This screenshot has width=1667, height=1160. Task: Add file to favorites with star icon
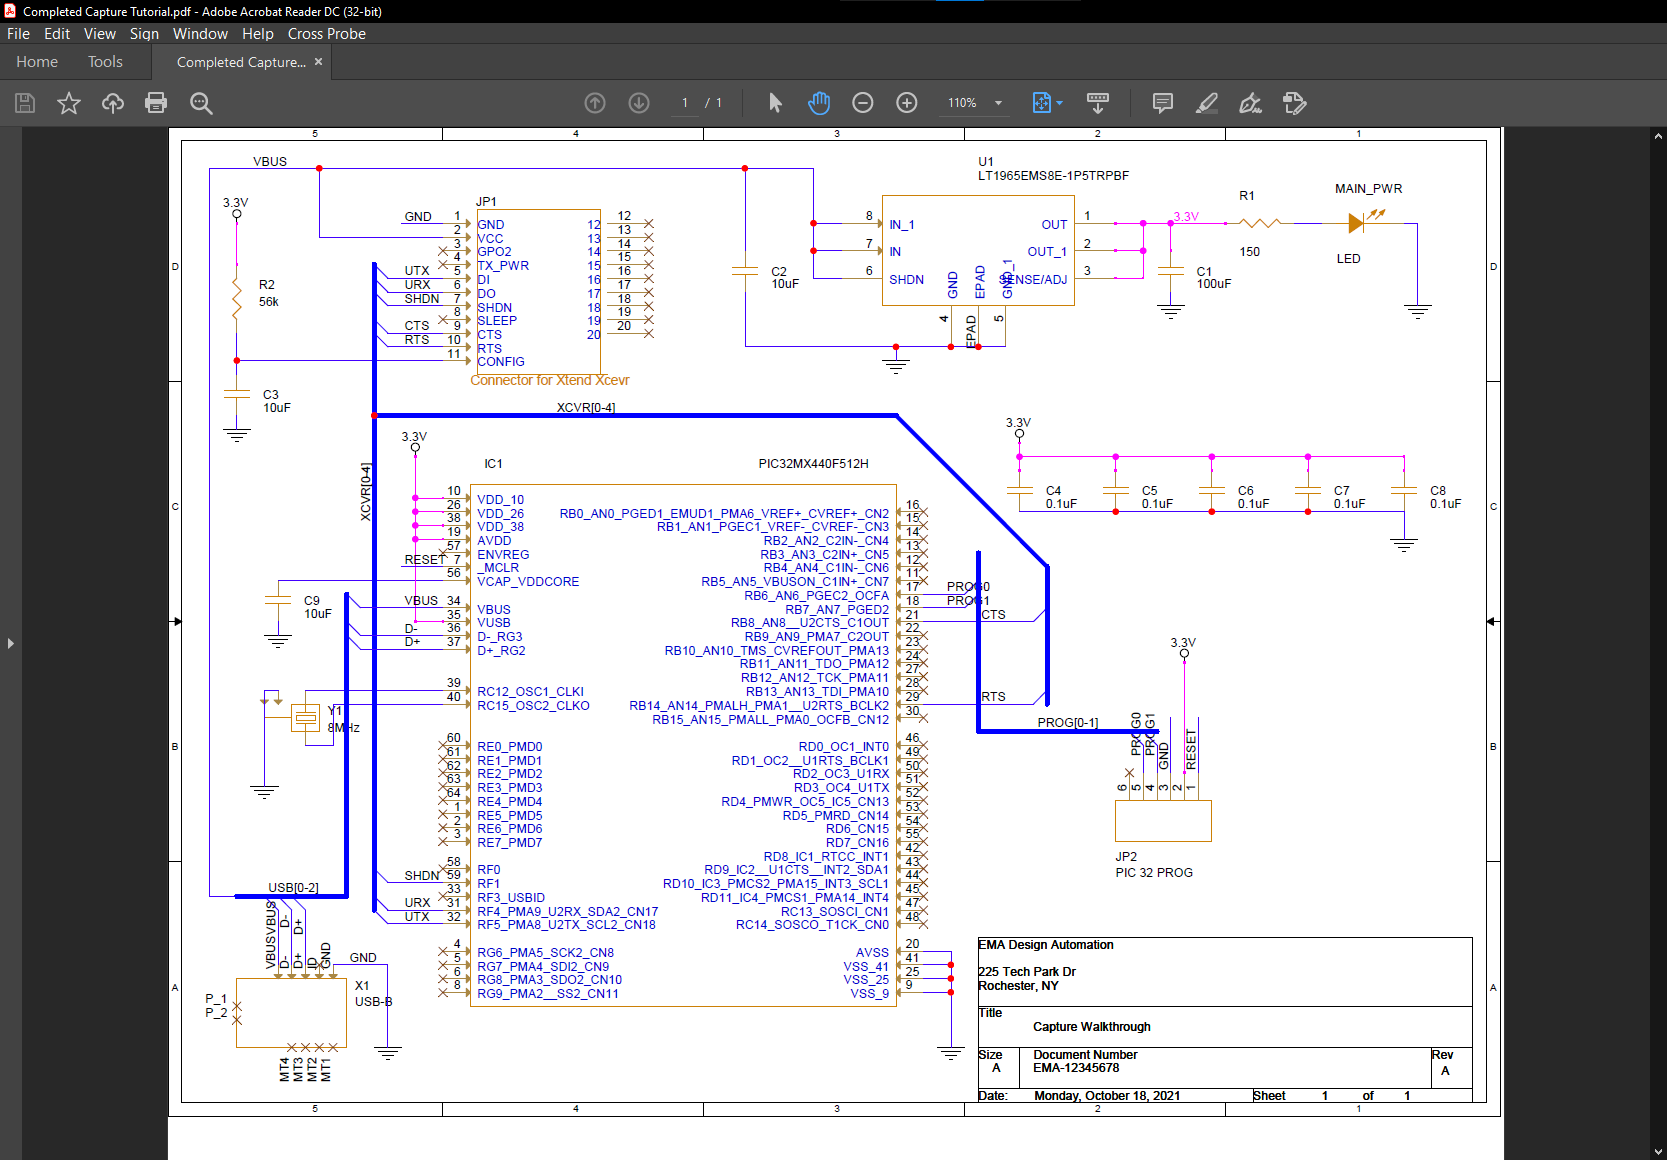69,103
